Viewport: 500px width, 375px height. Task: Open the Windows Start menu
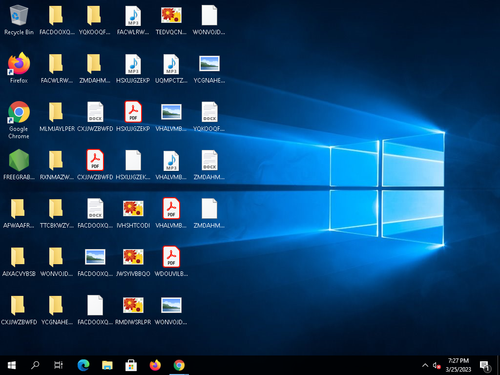point(12,365)
